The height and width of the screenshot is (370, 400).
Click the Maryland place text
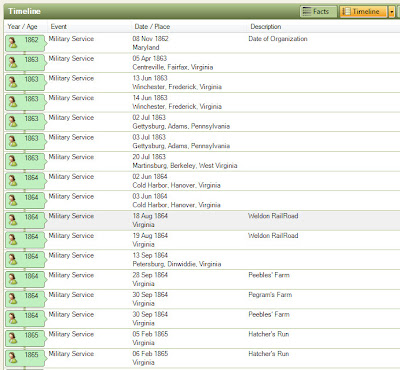[146, 48]
